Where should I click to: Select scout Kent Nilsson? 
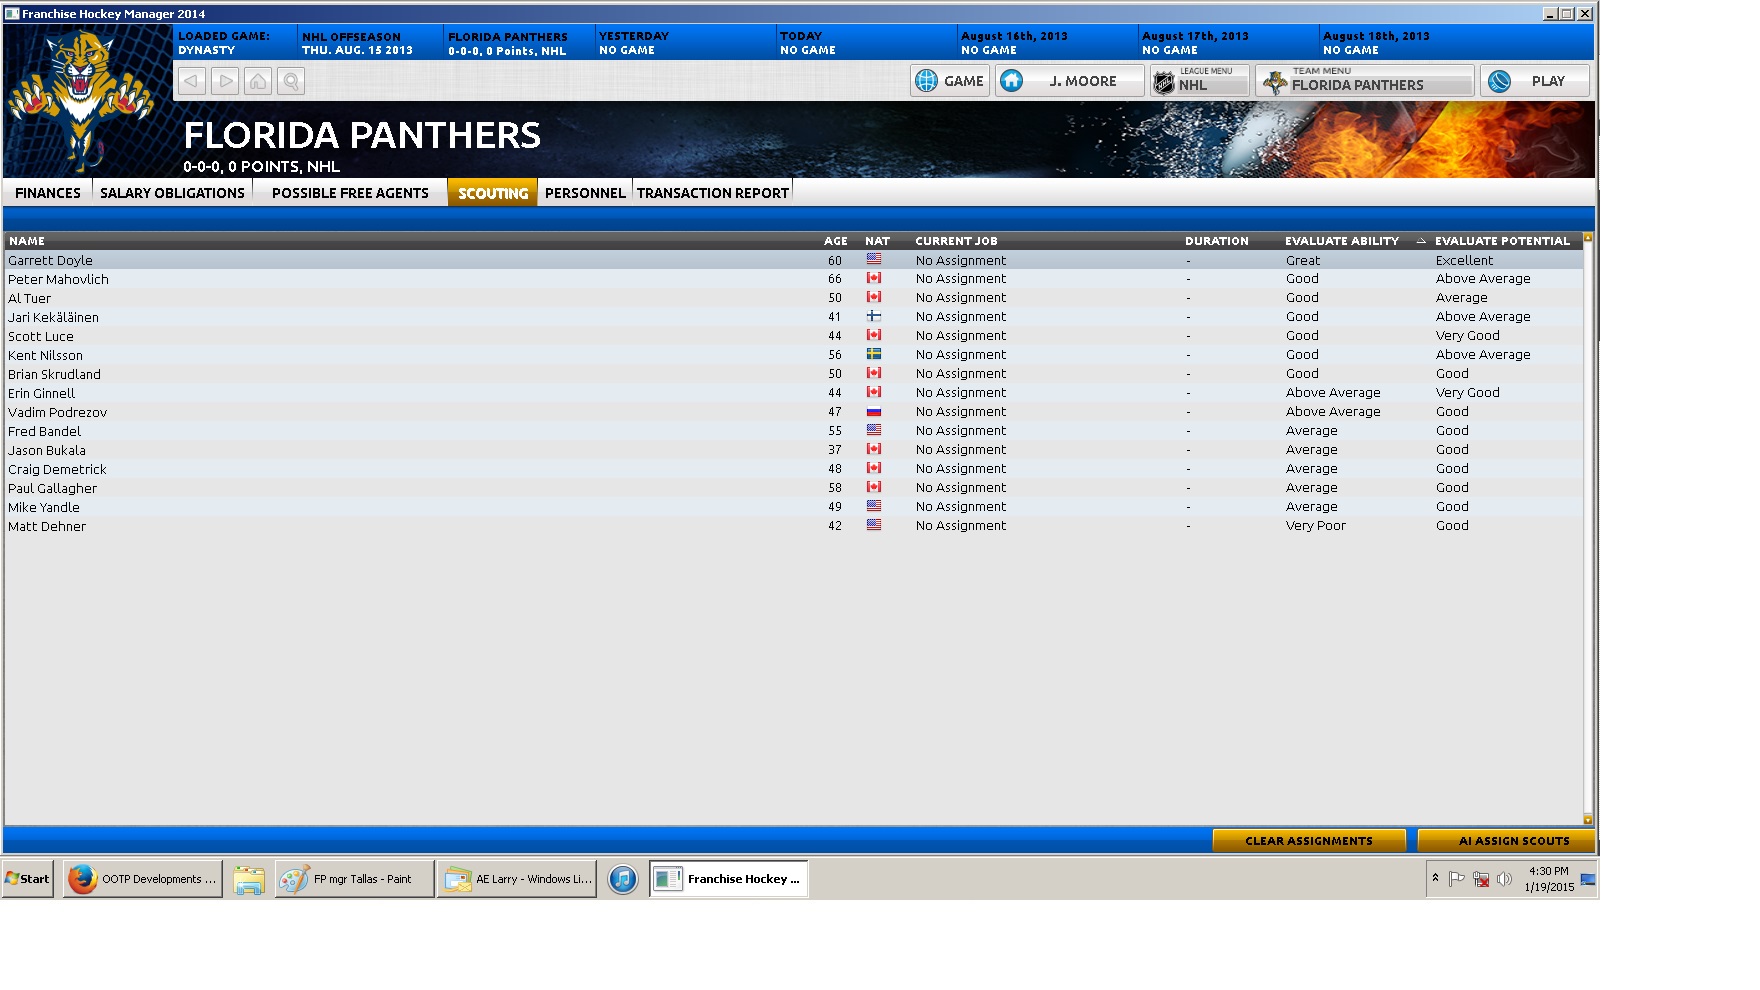[x=45, y=355]
